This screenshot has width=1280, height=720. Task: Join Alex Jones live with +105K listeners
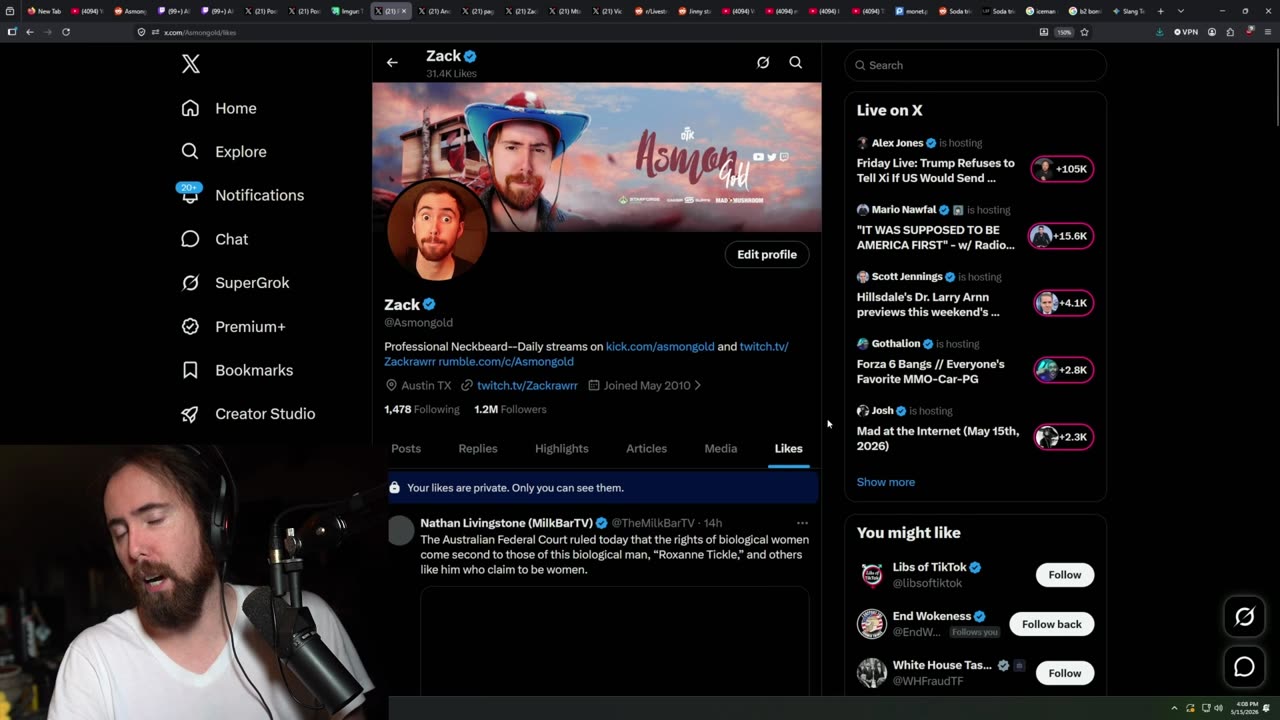(x=1062, y=169)
